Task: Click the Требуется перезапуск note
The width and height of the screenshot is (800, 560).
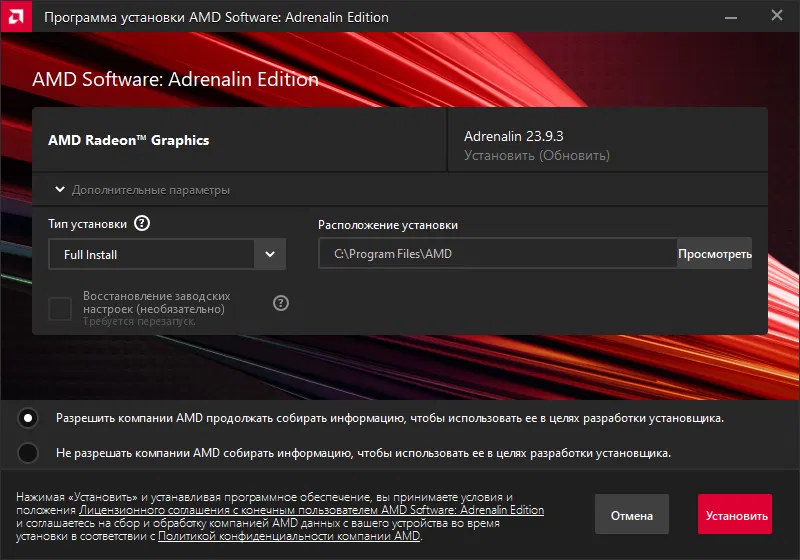Action: (139, 321)
